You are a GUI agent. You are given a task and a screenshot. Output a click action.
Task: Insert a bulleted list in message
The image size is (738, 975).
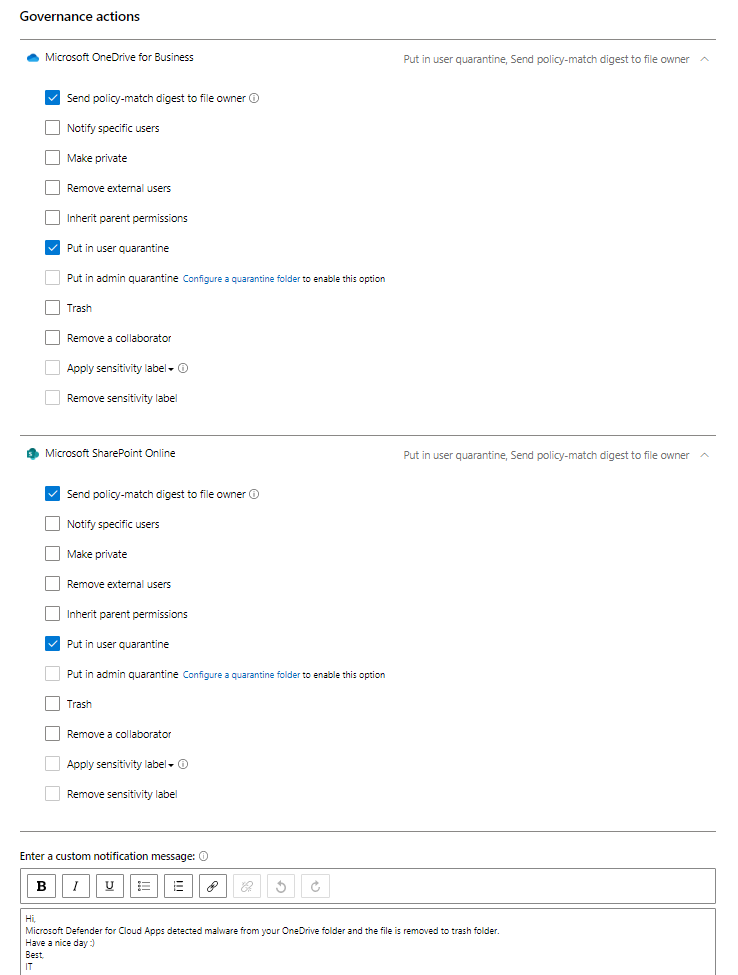(x=144, y=886)
